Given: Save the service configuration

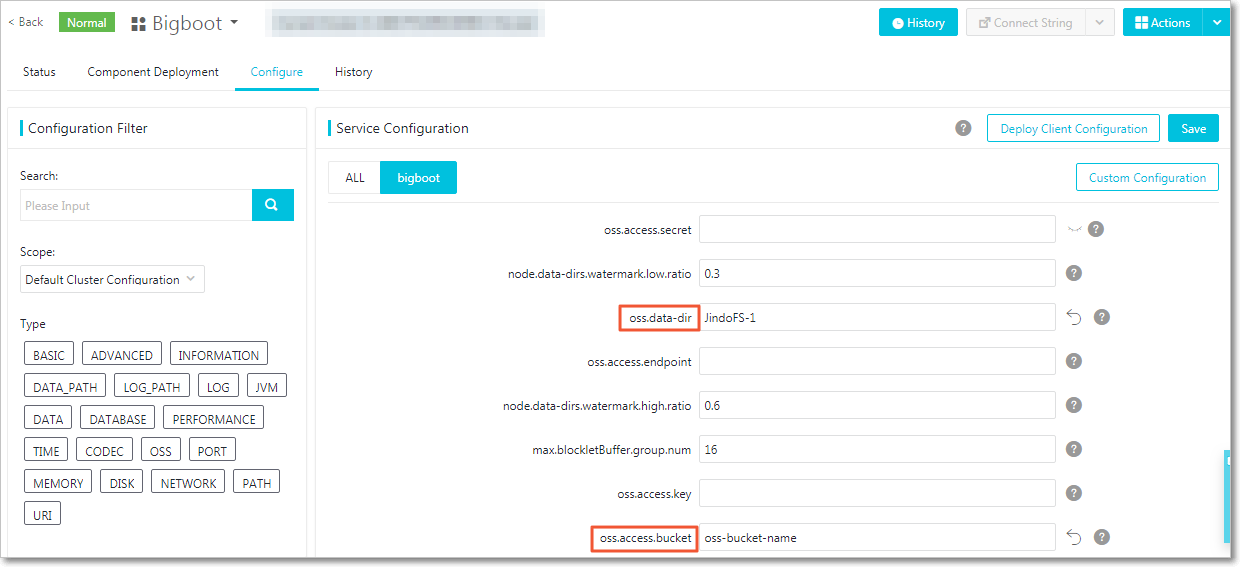Looking at the screenshot, I should coord(1193,128).
